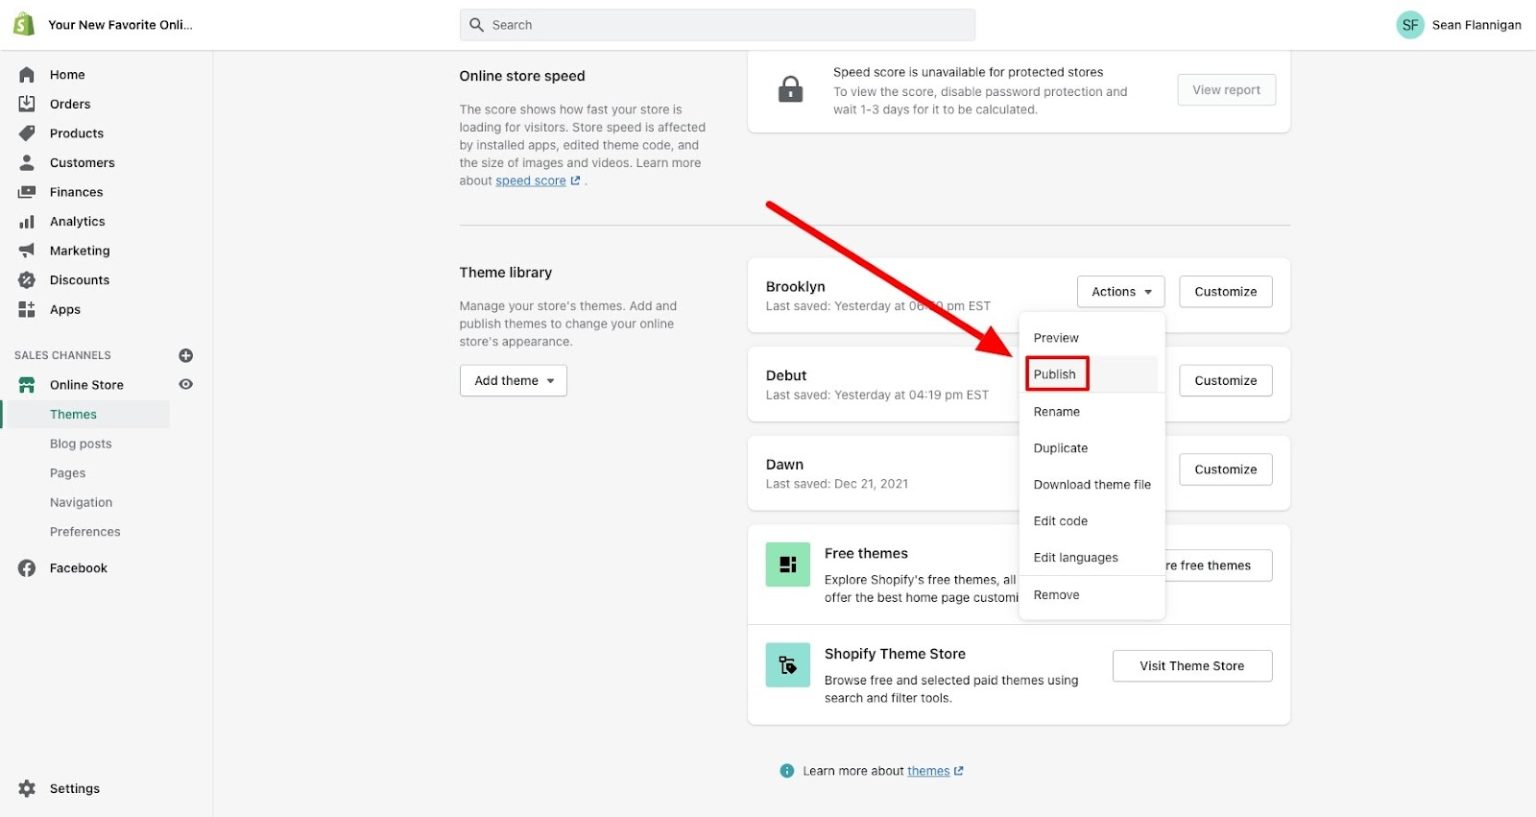Image resolution: width=1536 pixels, height=817 pixels.
Task: Click into the Search field
Action: pos(717,25)
